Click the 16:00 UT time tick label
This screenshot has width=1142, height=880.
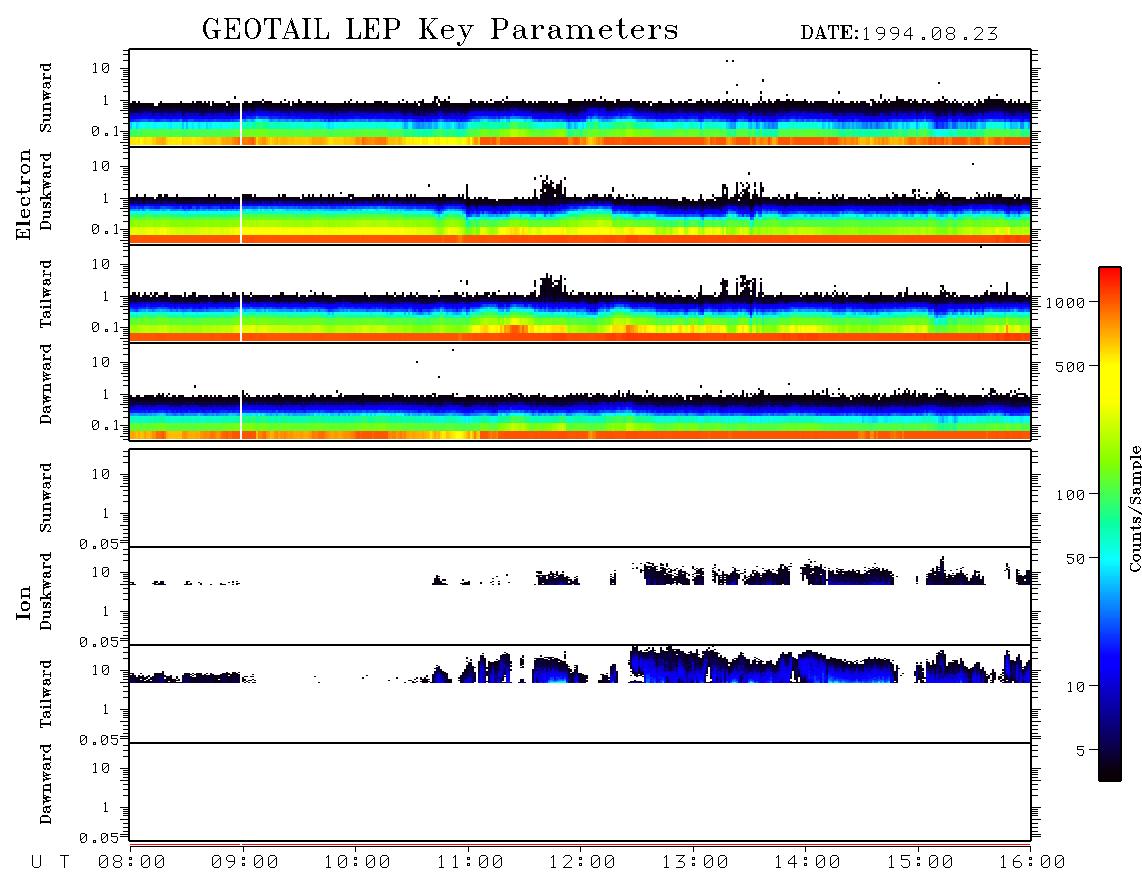1032,863
